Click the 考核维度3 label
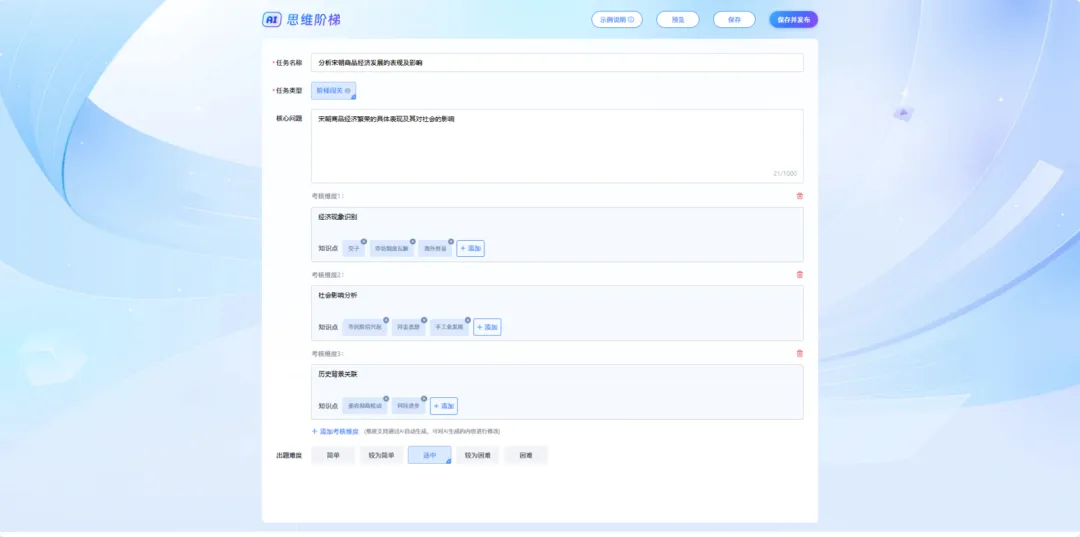 tap(327, 354)
